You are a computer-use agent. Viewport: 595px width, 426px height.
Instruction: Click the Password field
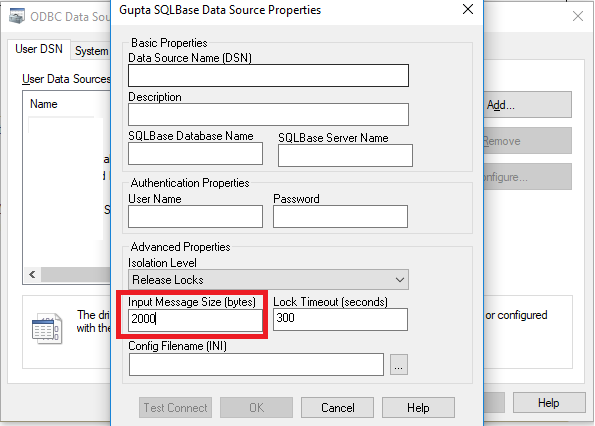click(340, 216)
